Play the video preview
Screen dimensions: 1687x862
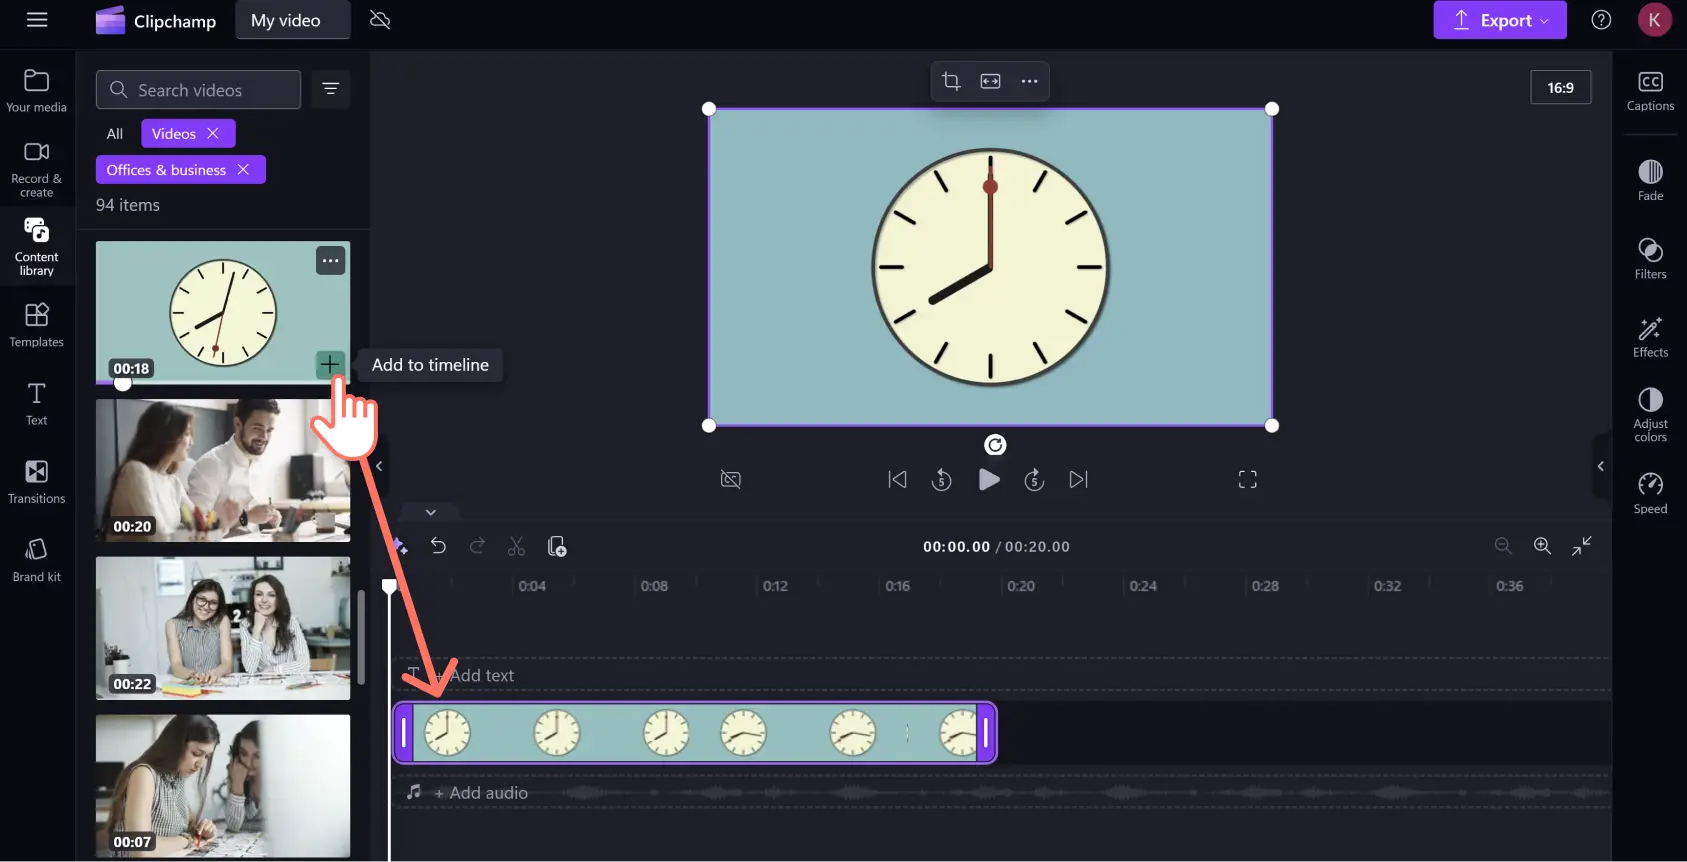pos(989,480)
